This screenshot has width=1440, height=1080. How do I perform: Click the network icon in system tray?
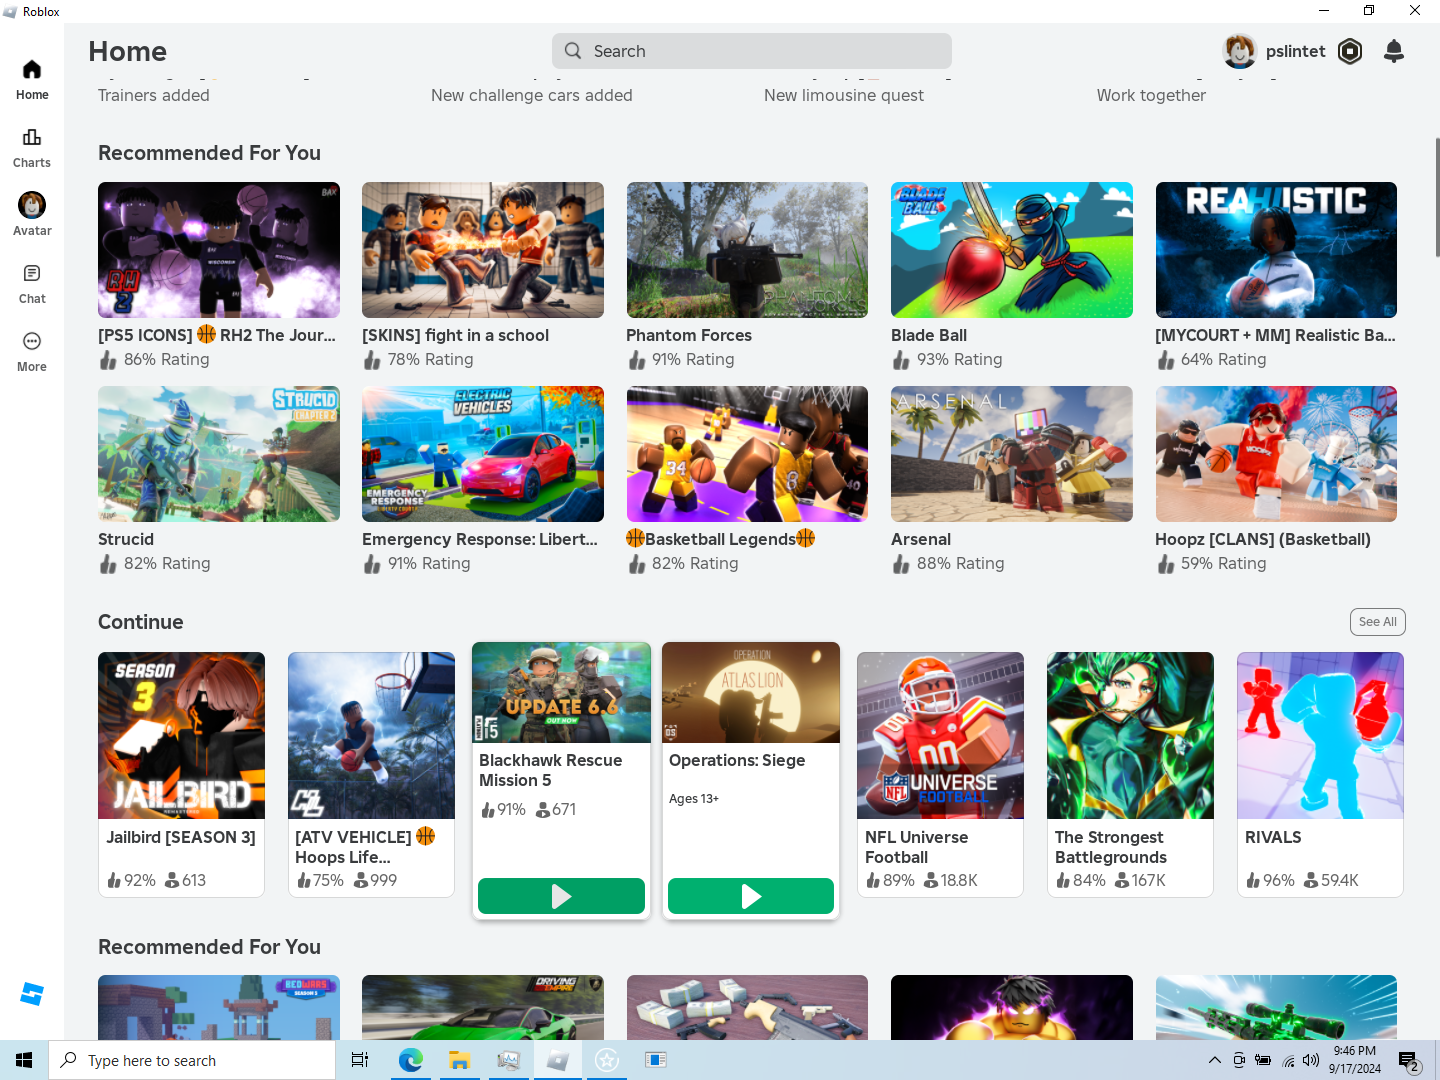click(x=1288, y=1060)
